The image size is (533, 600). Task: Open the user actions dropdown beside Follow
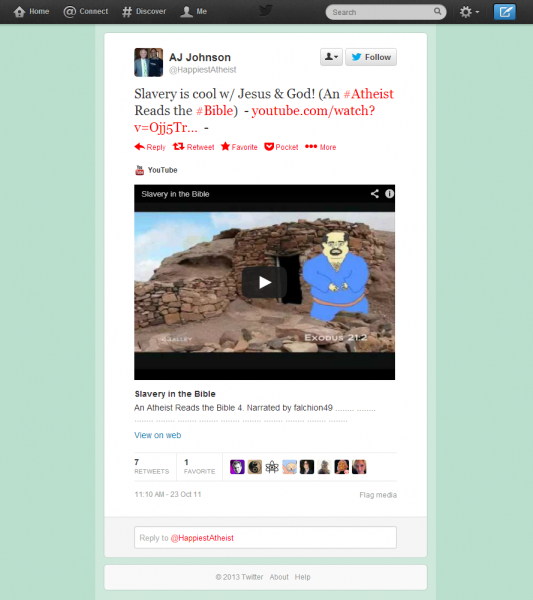[x=331, y=57]
